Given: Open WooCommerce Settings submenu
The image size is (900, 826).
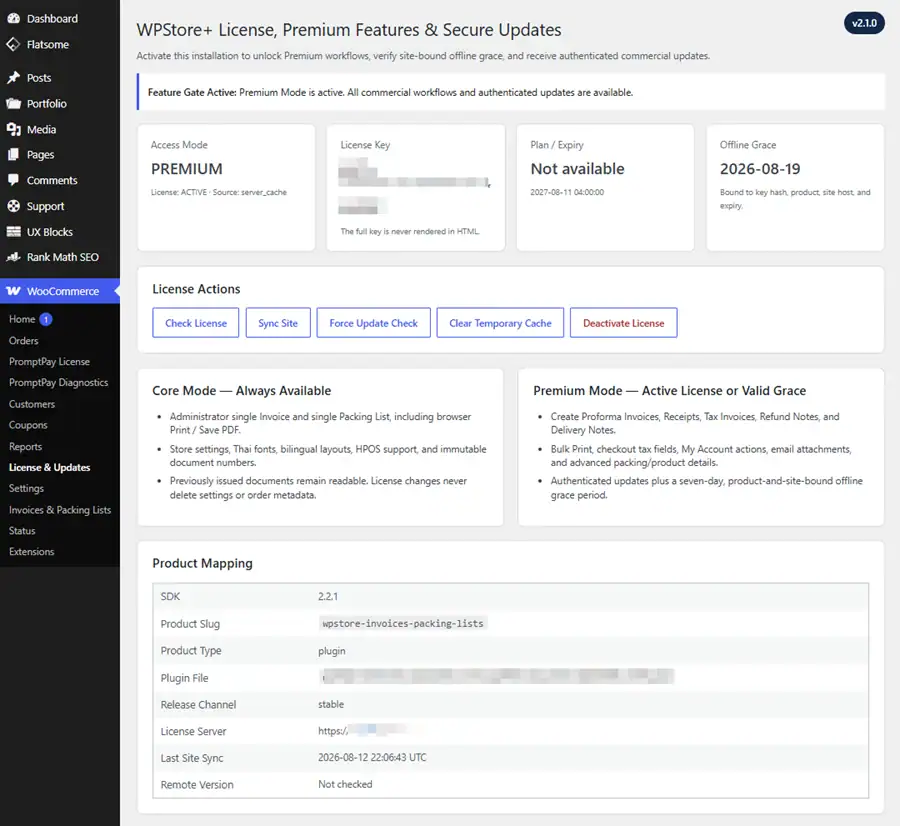Looking at the screenshot, I should click(26, 488).
